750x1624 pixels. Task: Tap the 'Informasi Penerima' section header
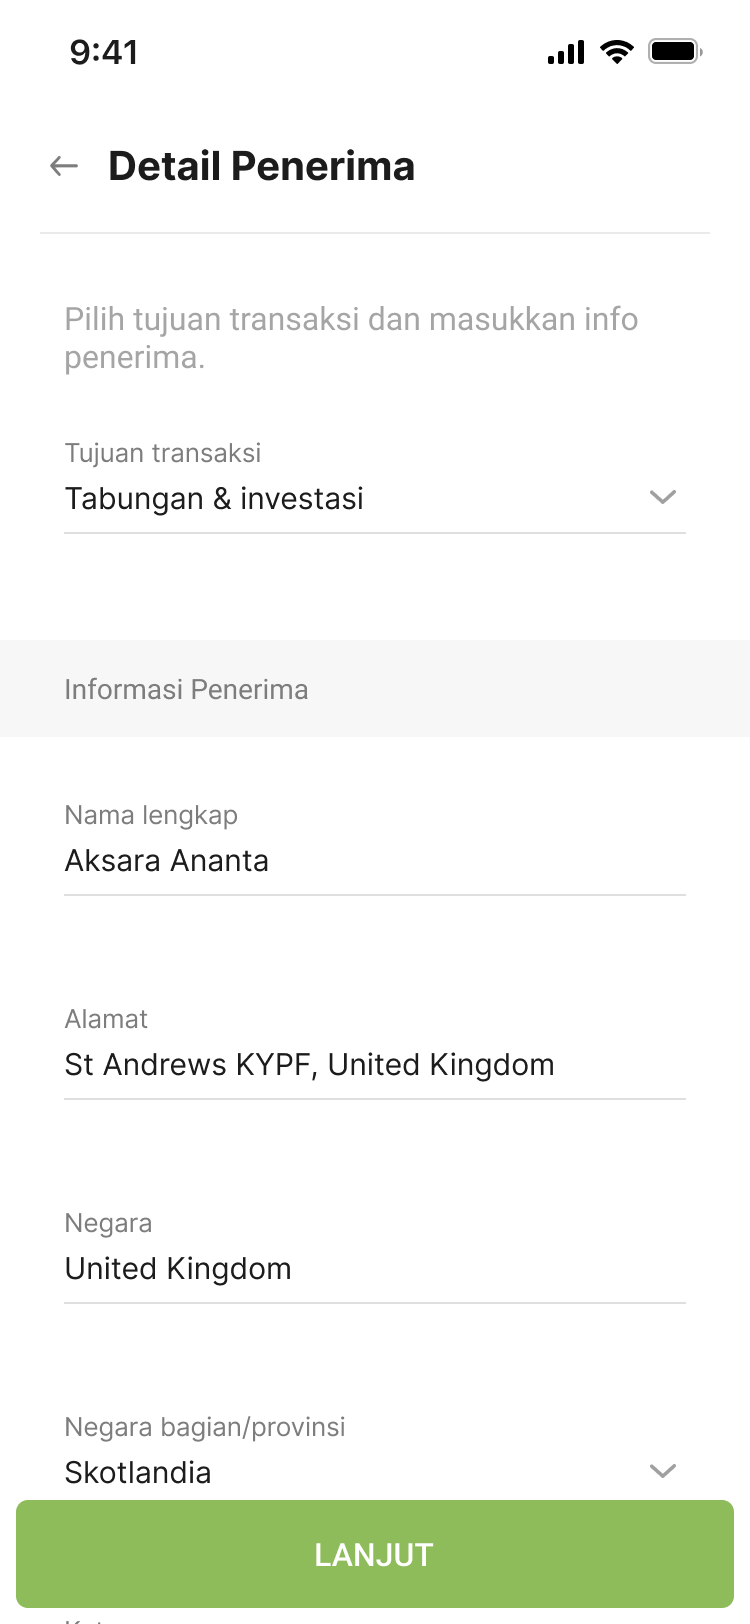pyautogui.click(x=186, y=689)
